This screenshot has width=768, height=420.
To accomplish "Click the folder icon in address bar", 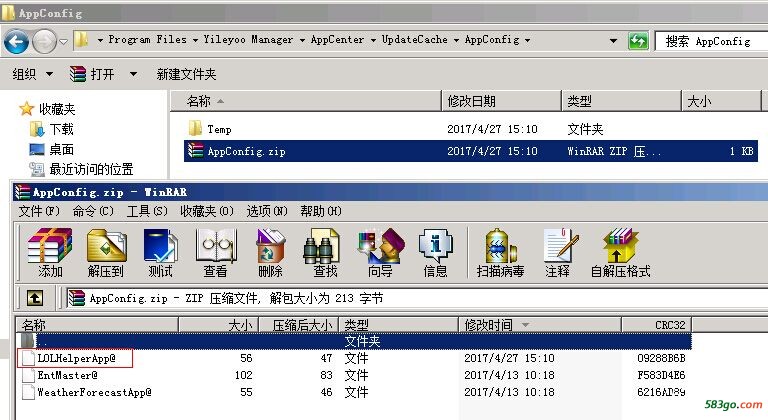I will 81,40.
